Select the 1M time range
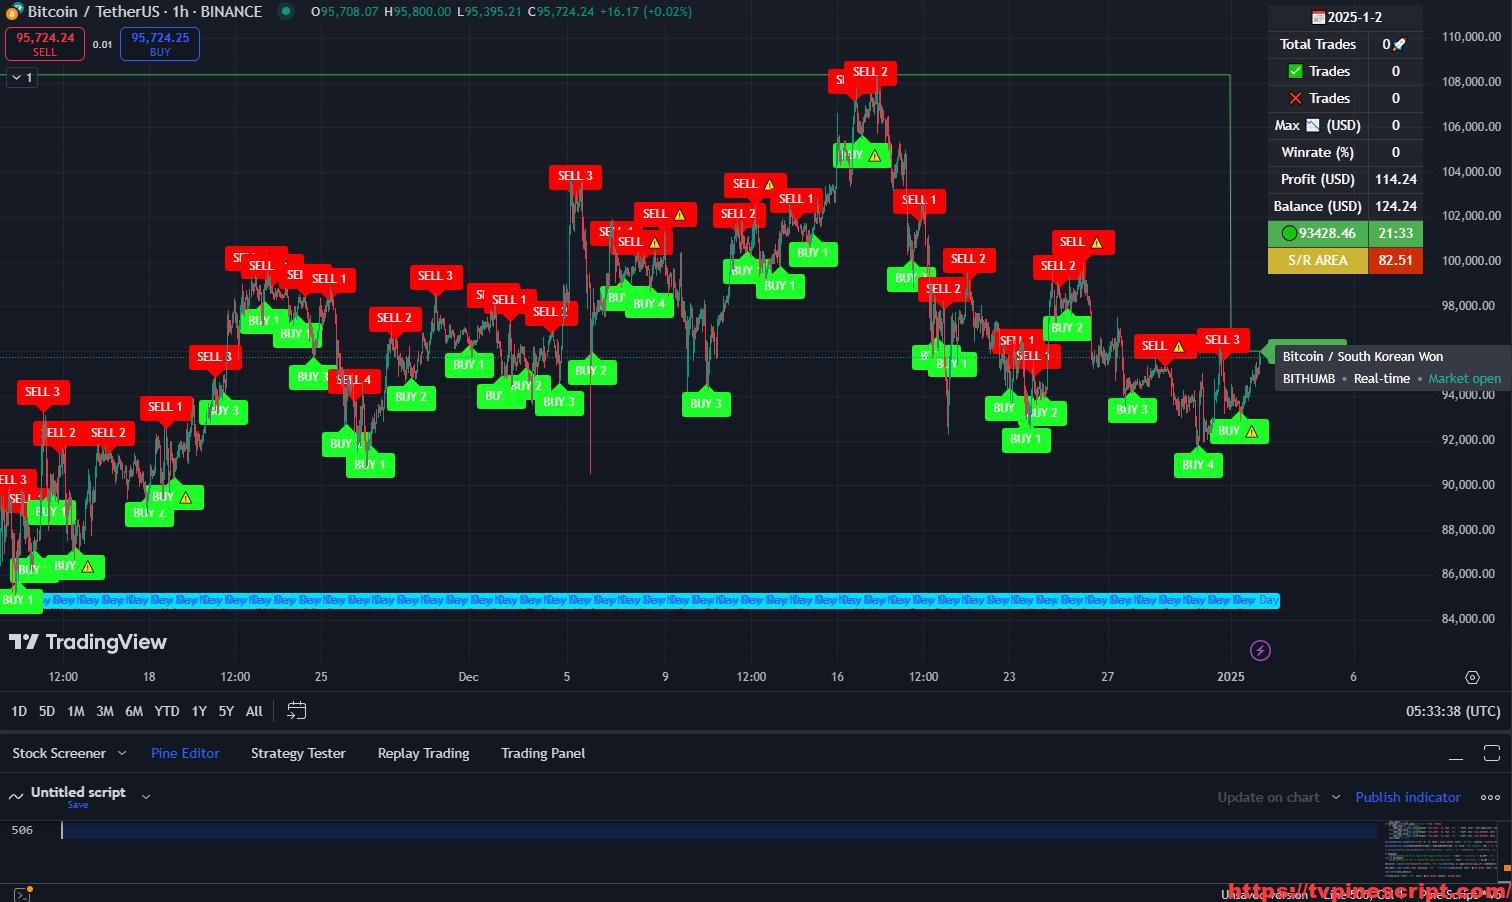Viewport: 1512px width, 902px height. coord(76,711)
